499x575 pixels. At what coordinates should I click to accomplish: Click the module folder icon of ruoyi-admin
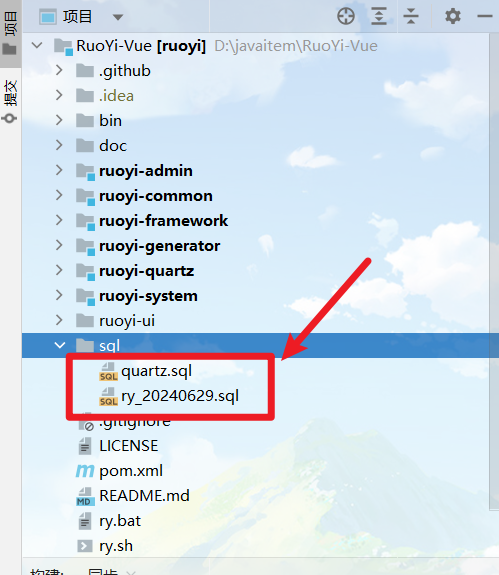click(85, 172)
